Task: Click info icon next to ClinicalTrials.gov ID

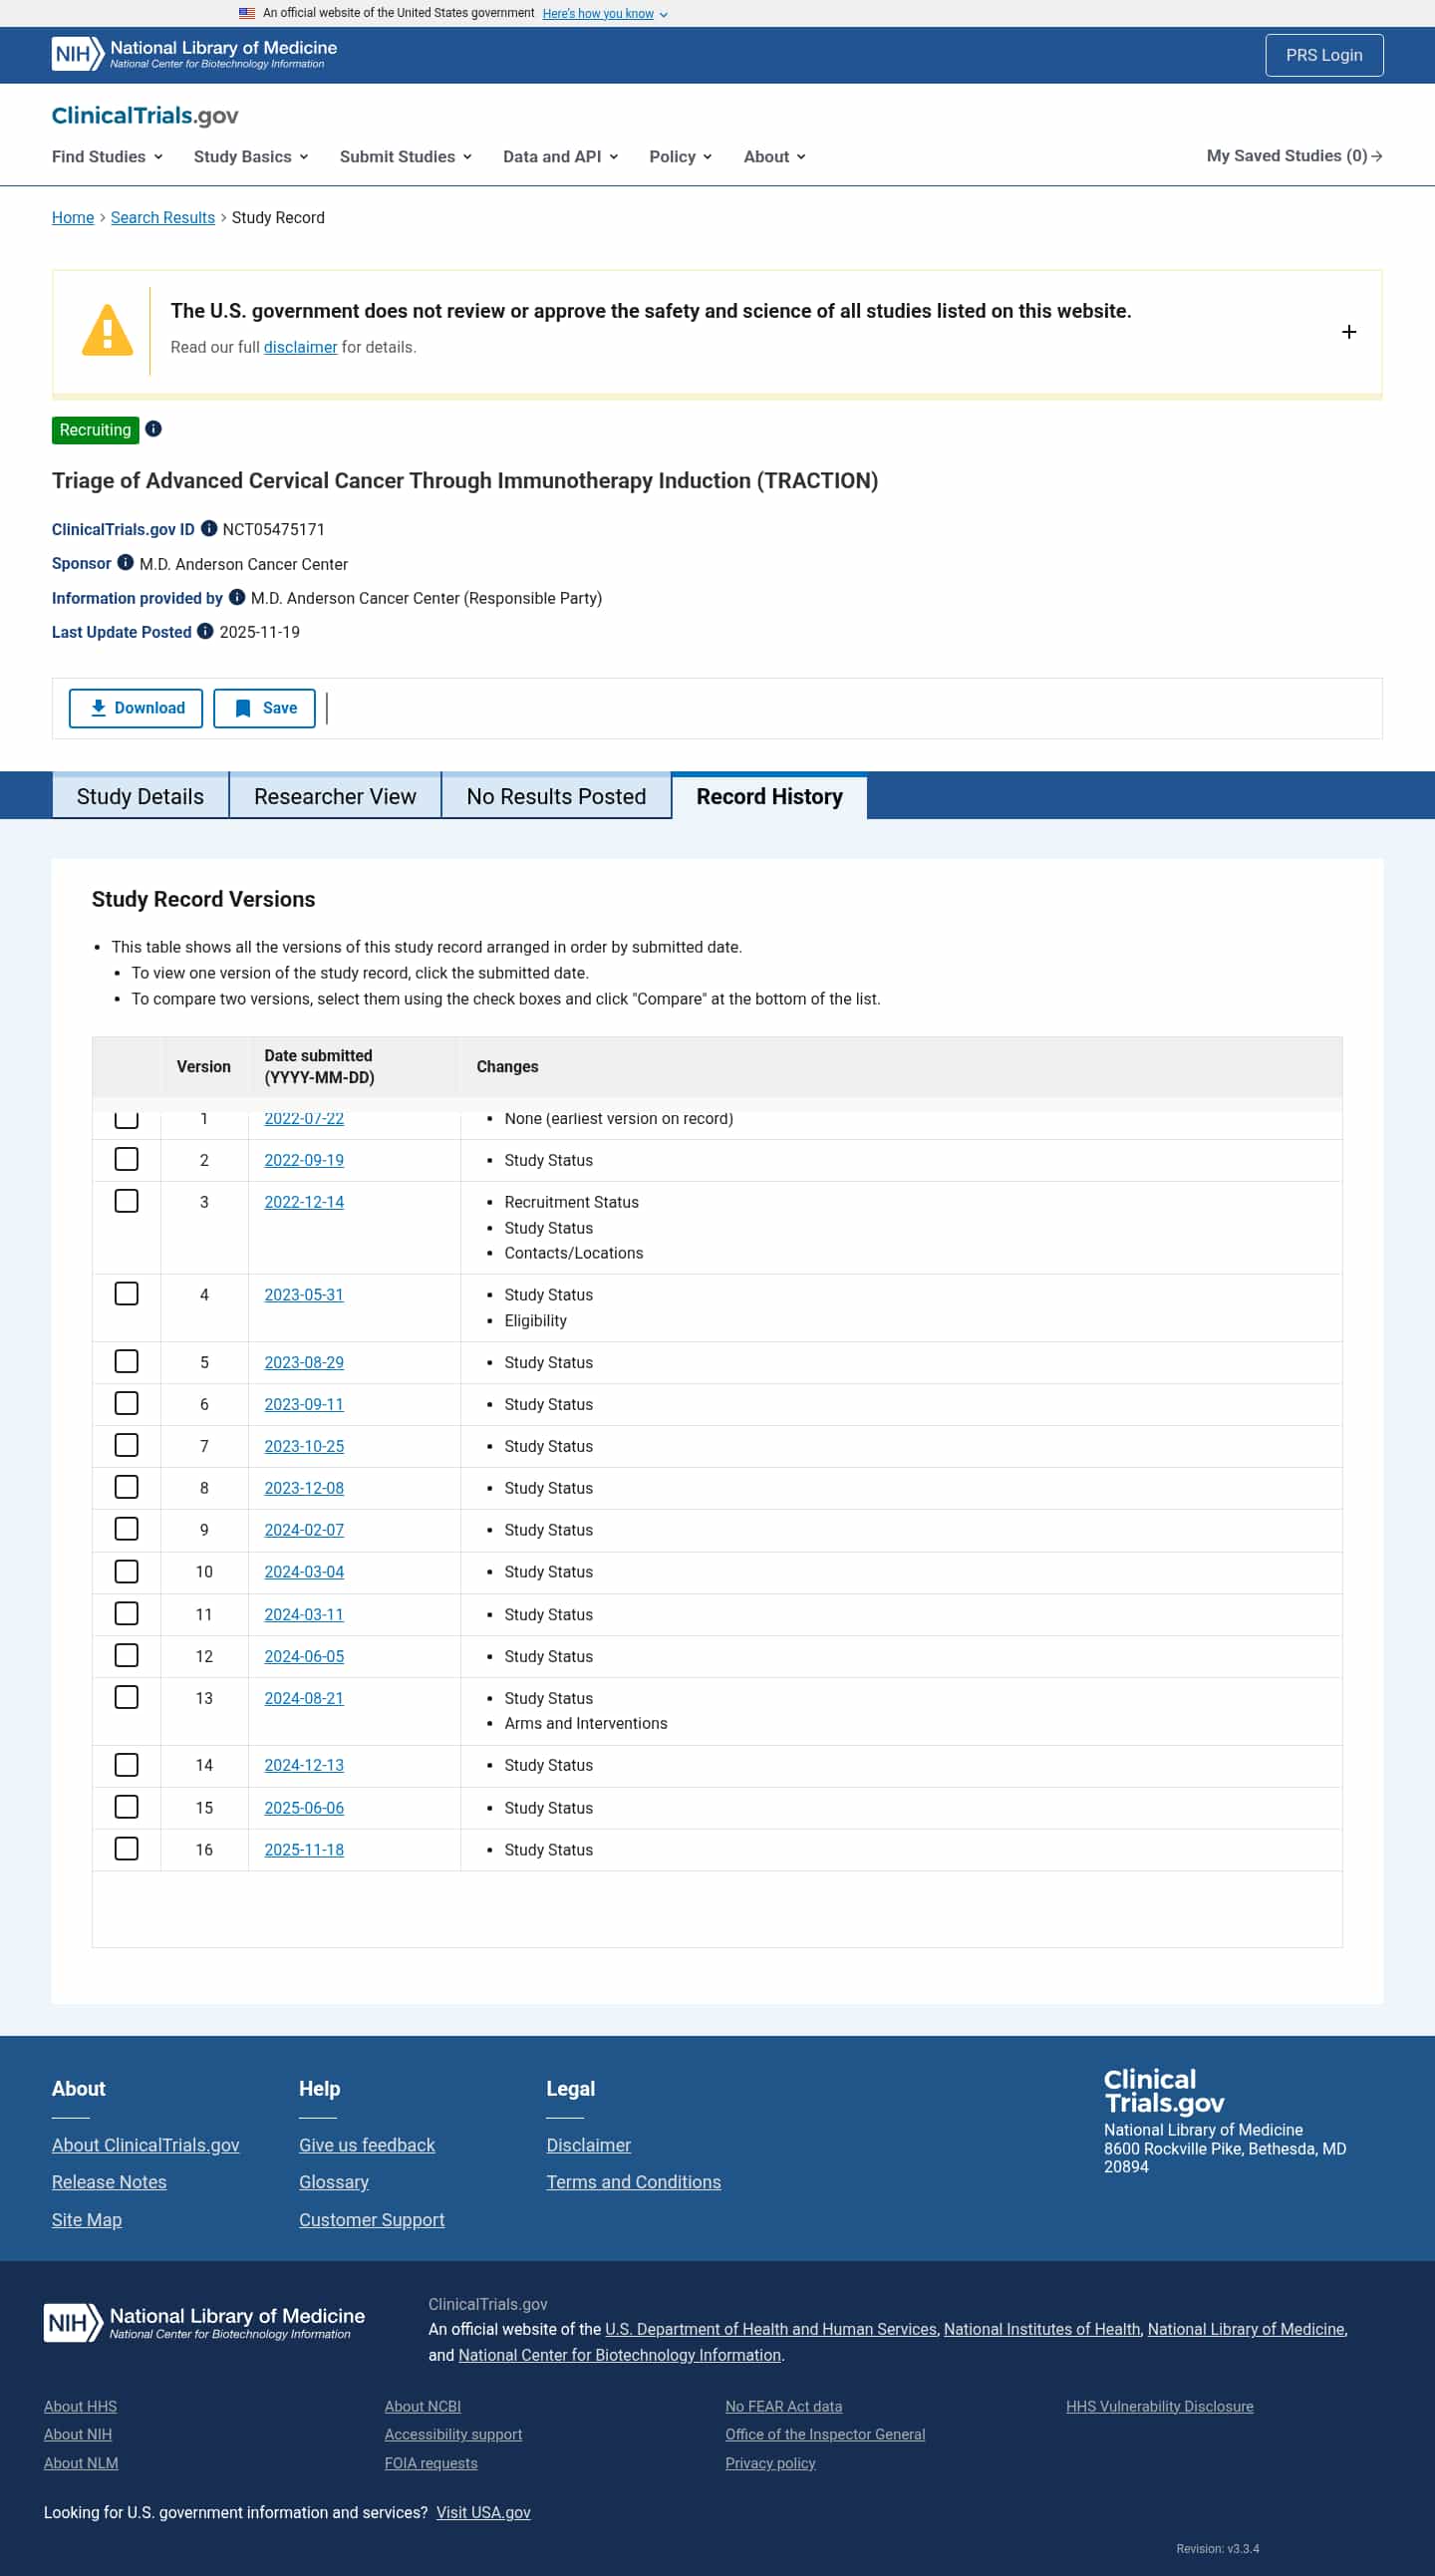Action: (x=209, y=528)
